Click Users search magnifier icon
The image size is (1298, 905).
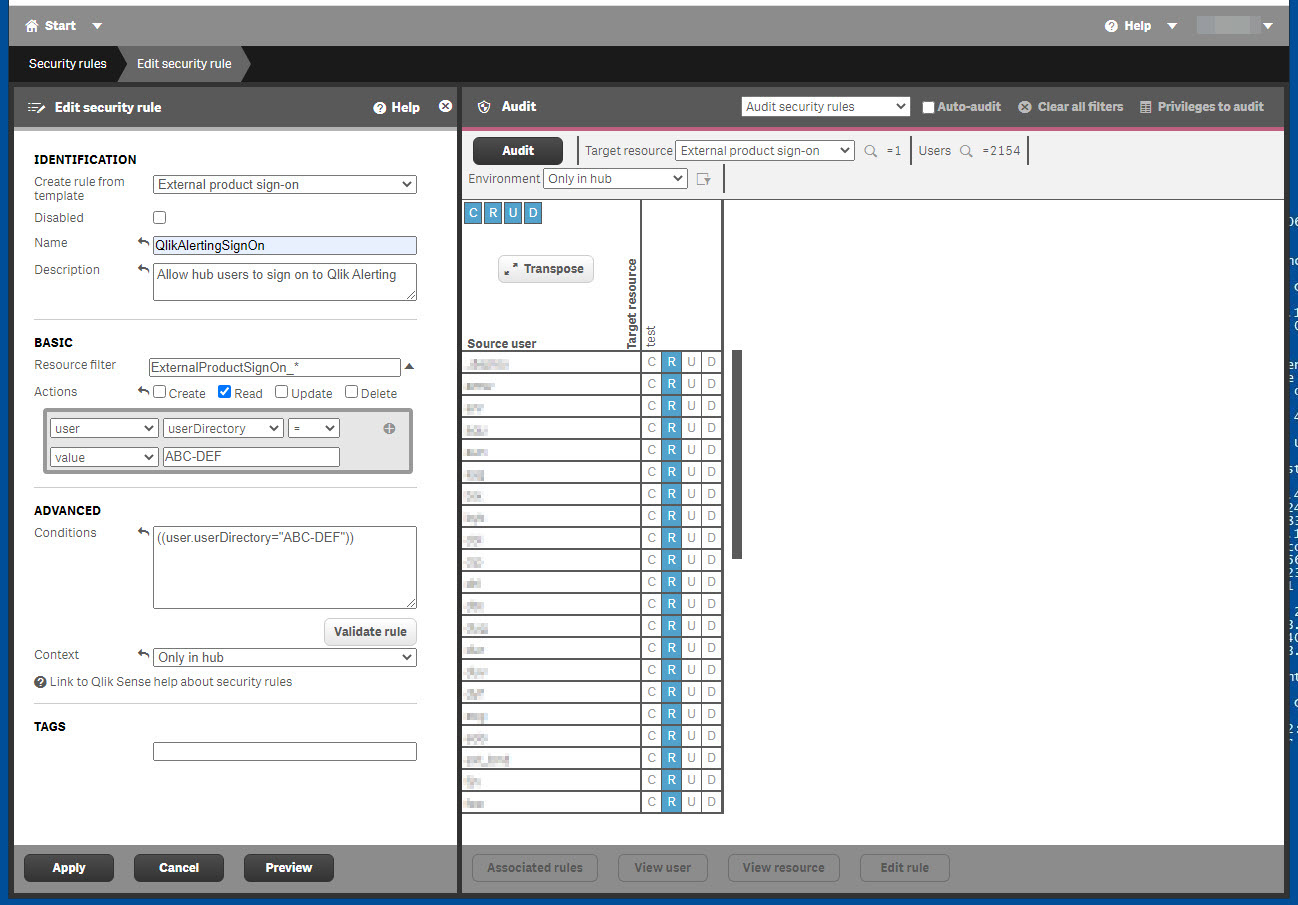tap(966, 151)
